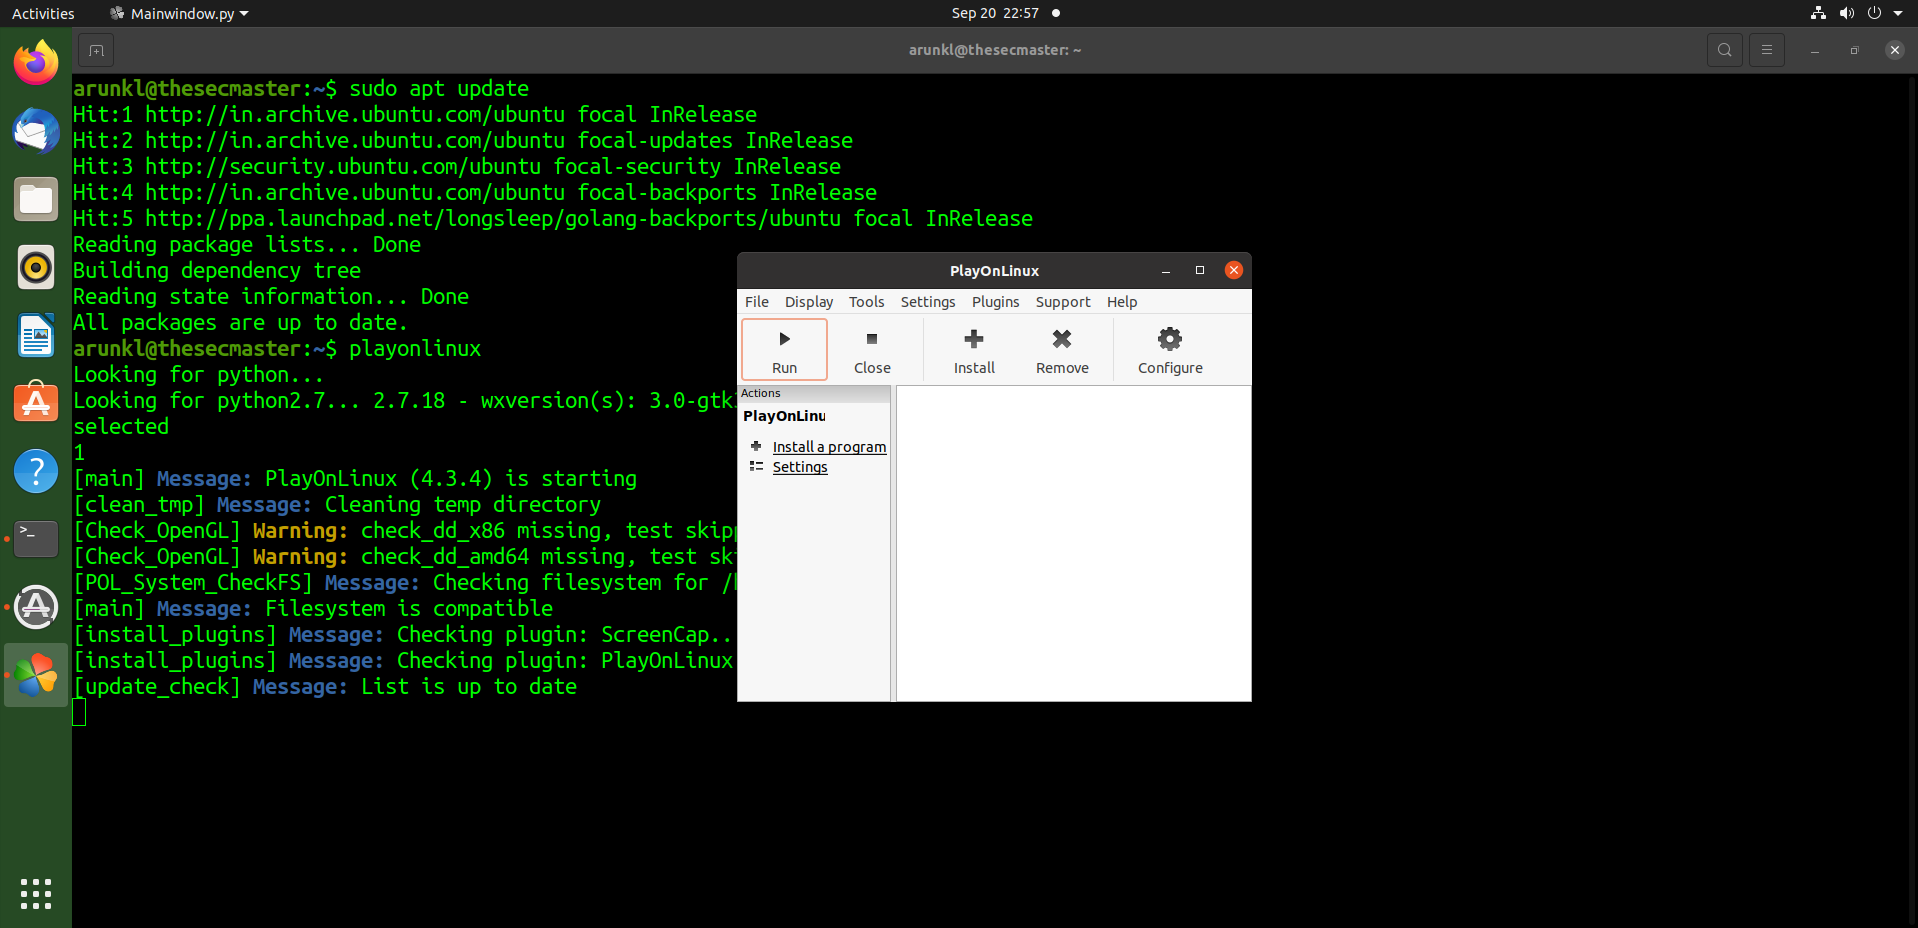
Task: Switch to Terminal from the dock
Action: click(x=36, y=539)
